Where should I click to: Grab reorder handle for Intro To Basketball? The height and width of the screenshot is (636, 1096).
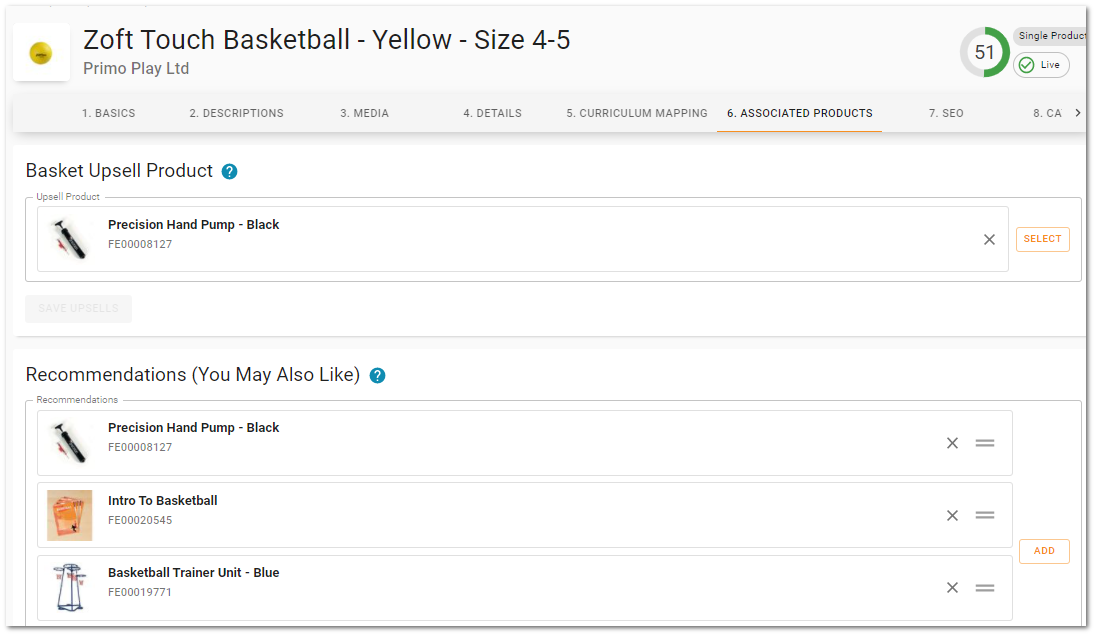pos(985,516)
